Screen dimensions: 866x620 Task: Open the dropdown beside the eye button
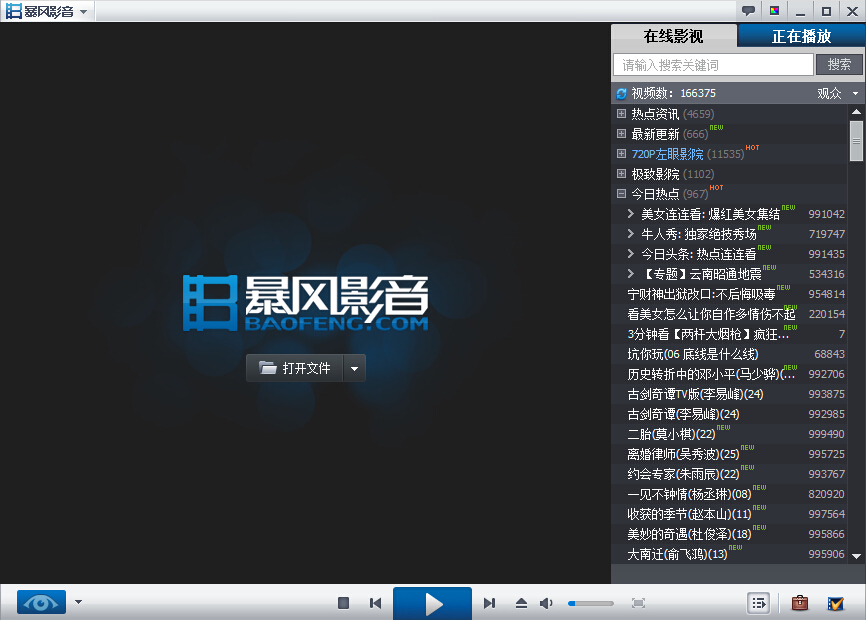[78, 602]
